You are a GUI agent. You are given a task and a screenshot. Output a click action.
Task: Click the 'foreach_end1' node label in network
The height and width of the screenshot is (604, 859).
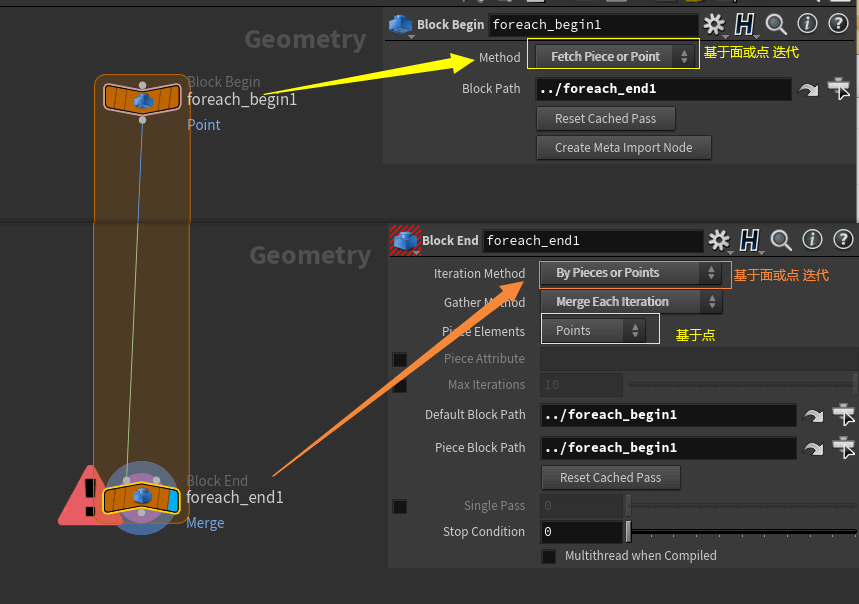(x=234, y=498)
